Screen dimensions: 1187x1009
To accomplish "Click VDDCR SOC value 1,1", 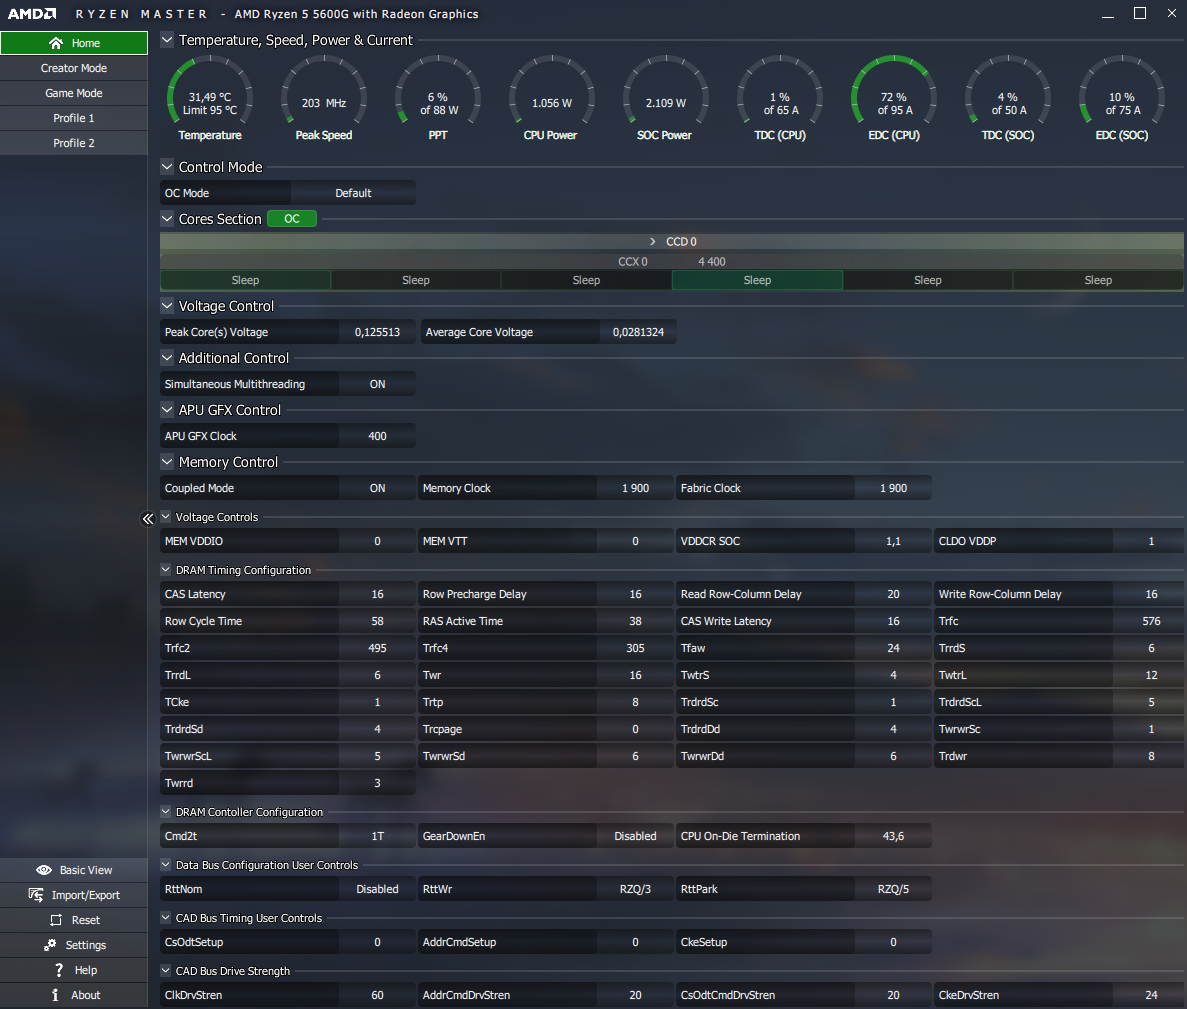I will [893, 541].
